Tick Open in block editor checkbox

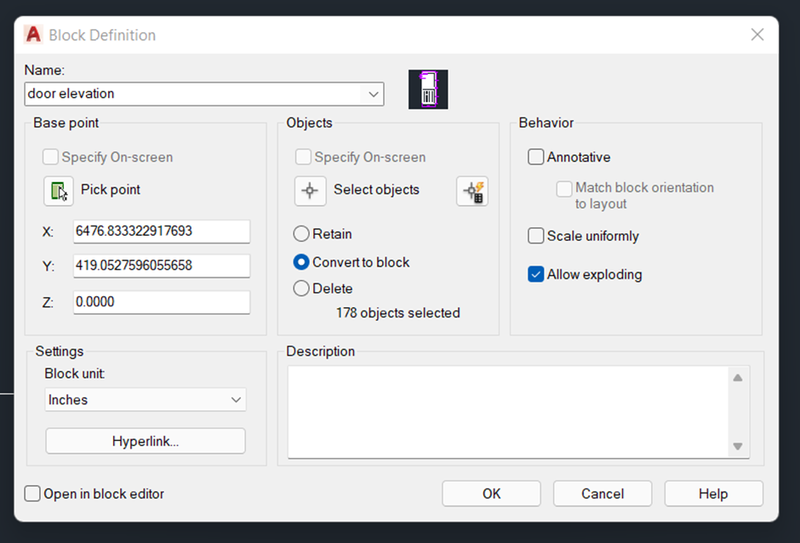tap(32, 493)
